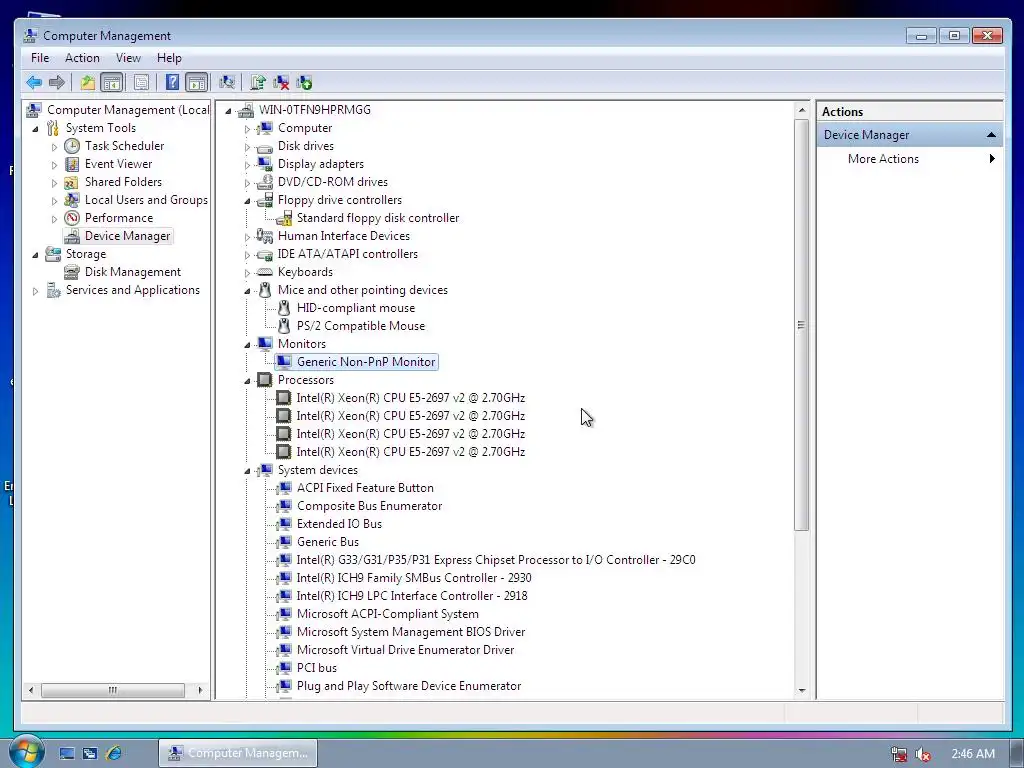Expand the Human Interface Devices category
1024x768 pixels.
click(247, 236)
